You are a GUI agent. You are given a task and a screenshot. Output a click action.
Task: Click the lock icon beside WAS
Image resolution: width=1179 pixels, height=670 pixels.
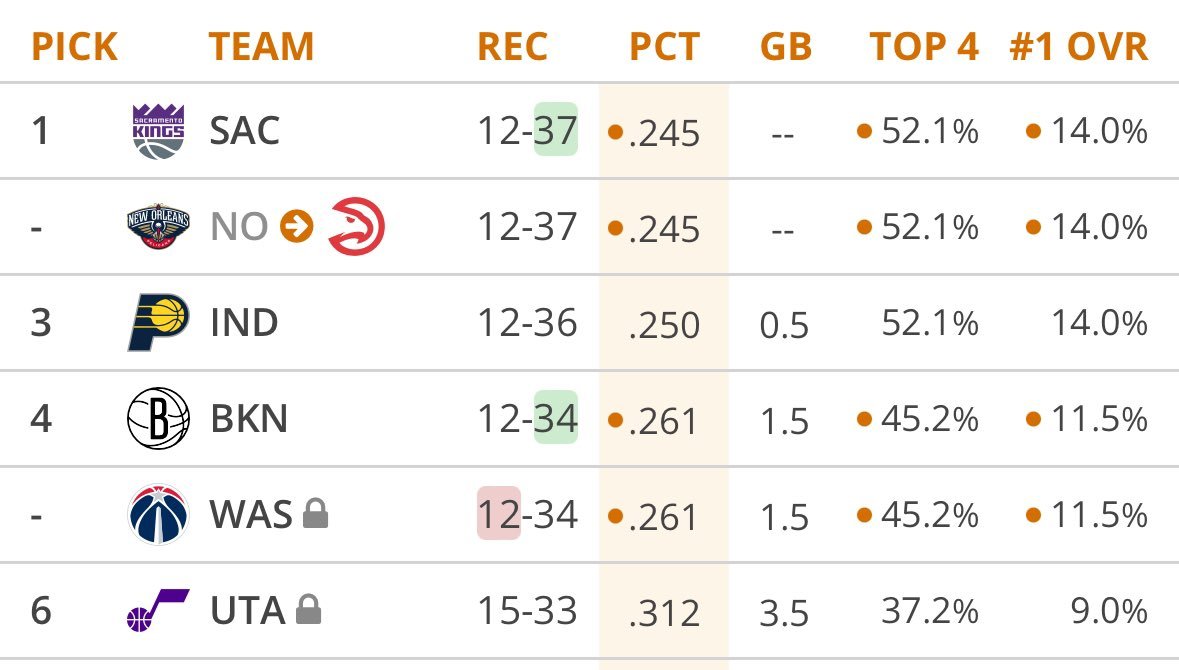click(315, 515)
